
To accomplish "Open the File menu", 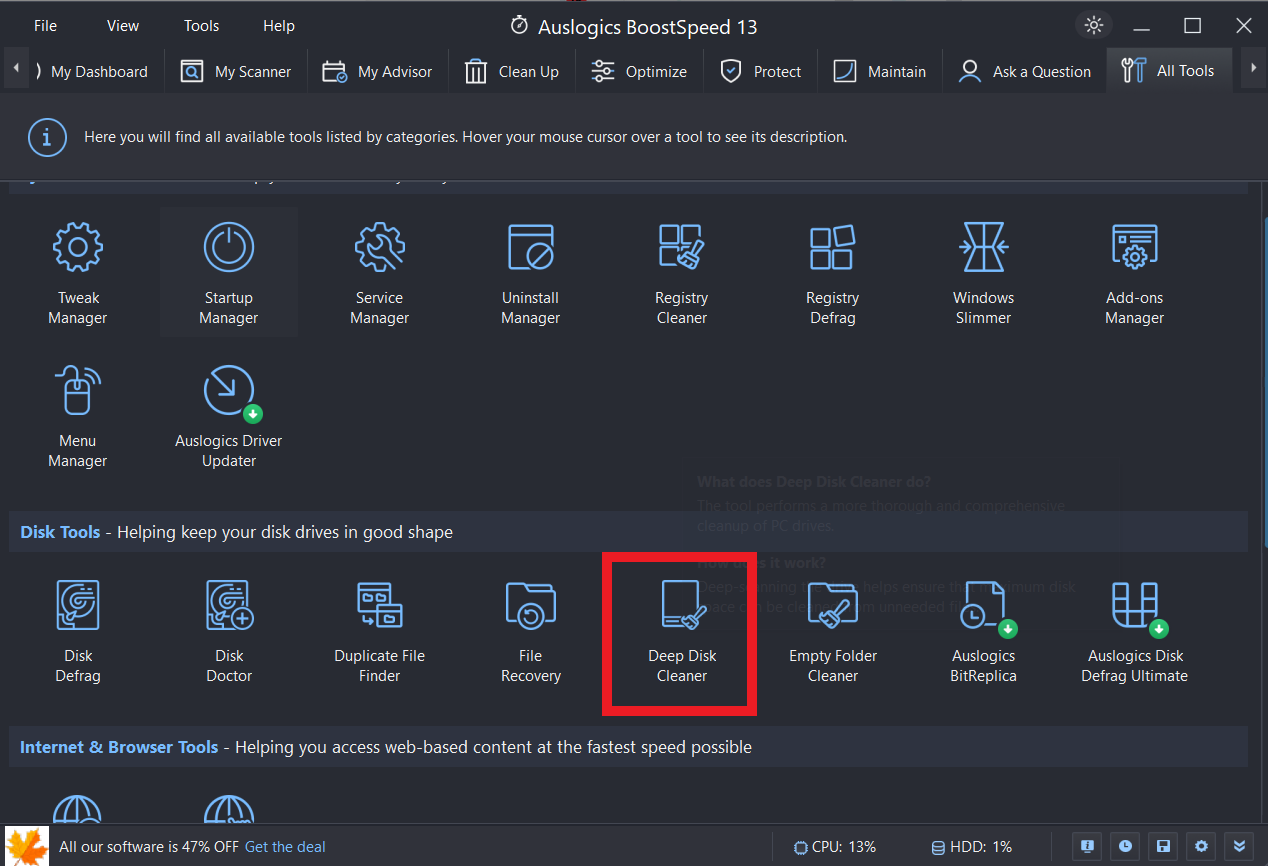I will [x=46, y=26].
